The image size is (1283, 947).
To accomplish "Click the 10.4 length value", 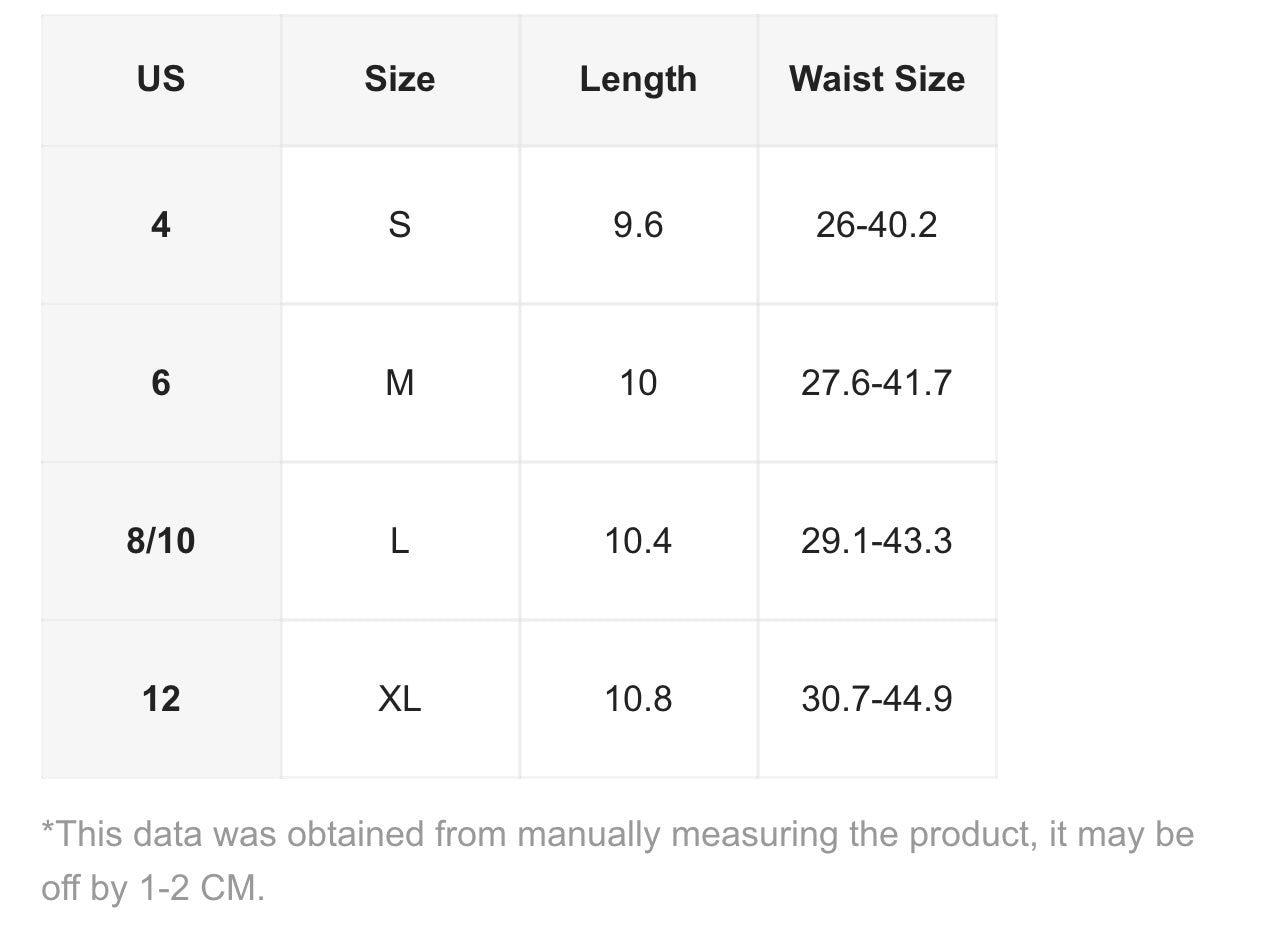I will (x=638, y=541).
